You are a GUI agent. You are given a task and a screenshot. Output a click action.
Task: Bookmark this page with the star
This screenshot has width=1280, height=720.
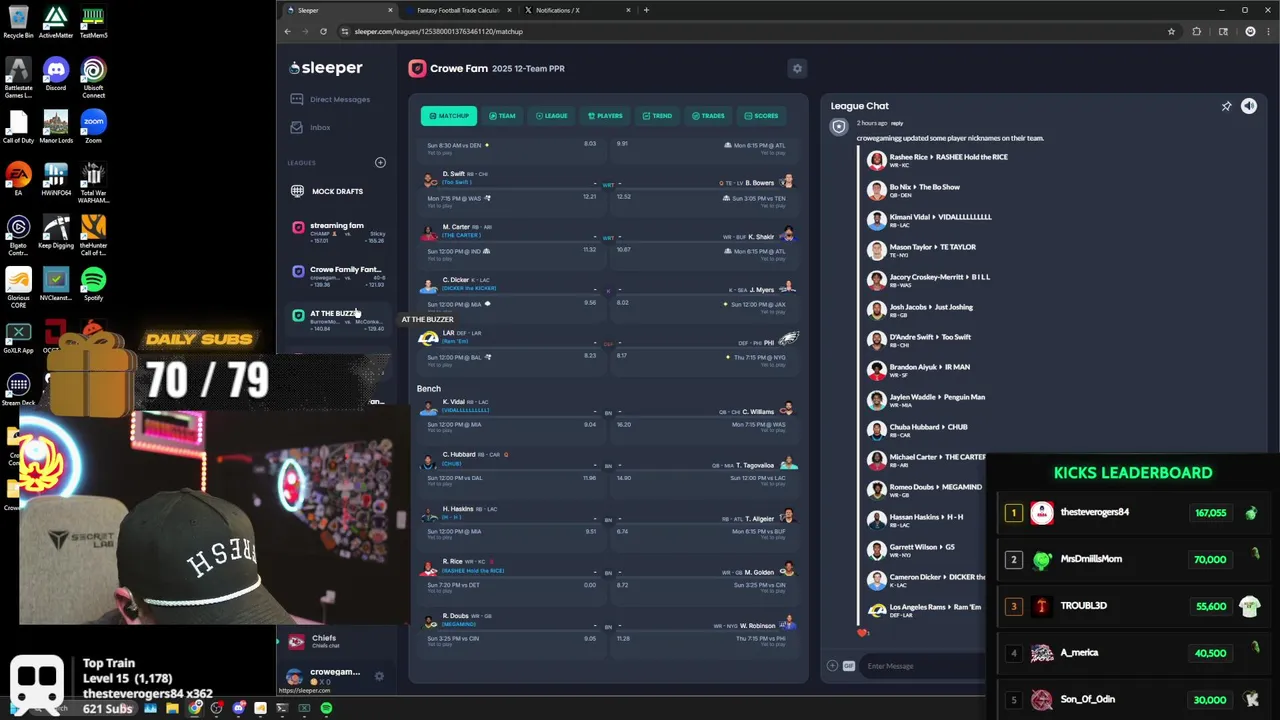point(1171,31)
